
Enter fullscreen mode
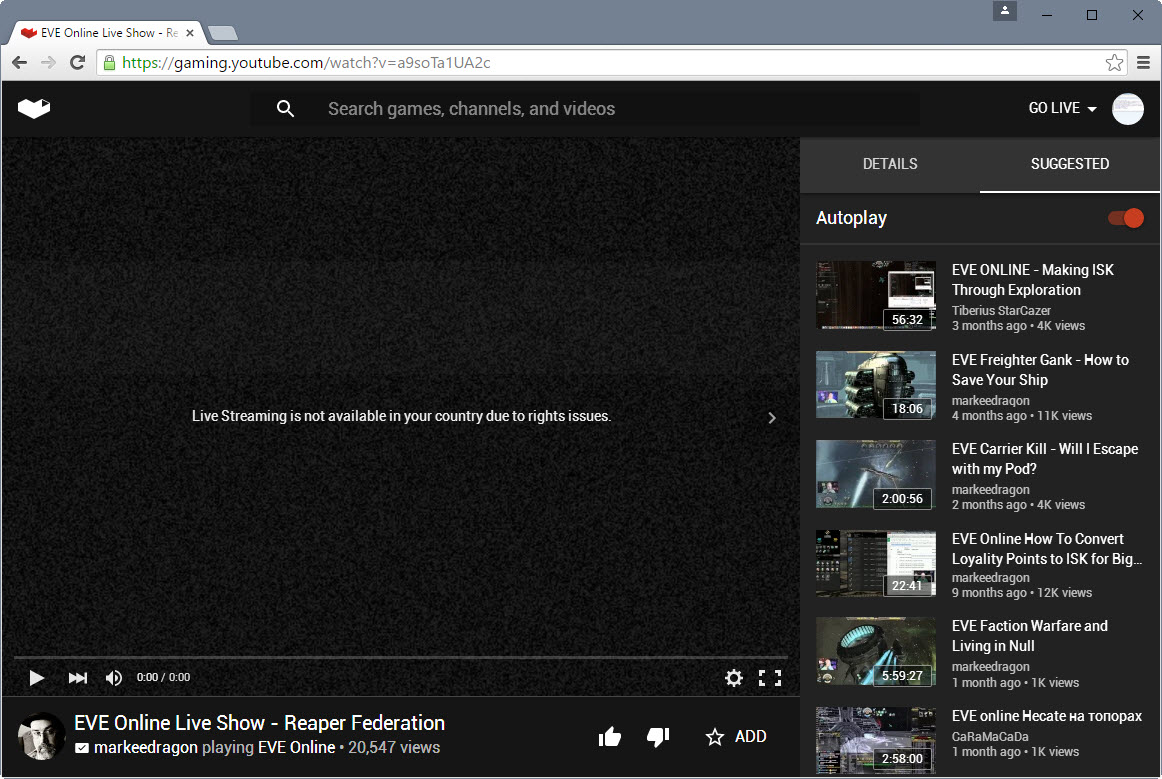tap(770, 677)
